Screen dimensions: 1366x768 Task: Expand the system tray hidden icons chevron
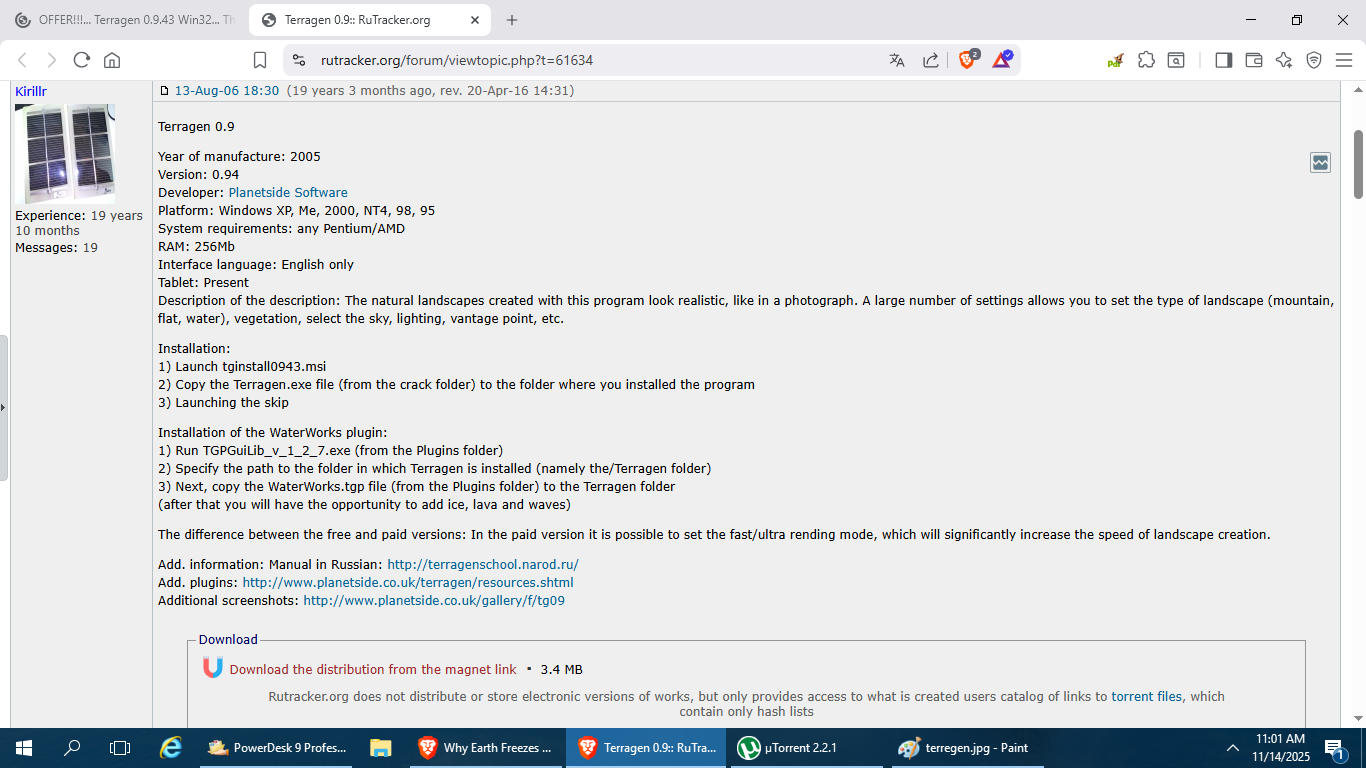[1232, 748]
